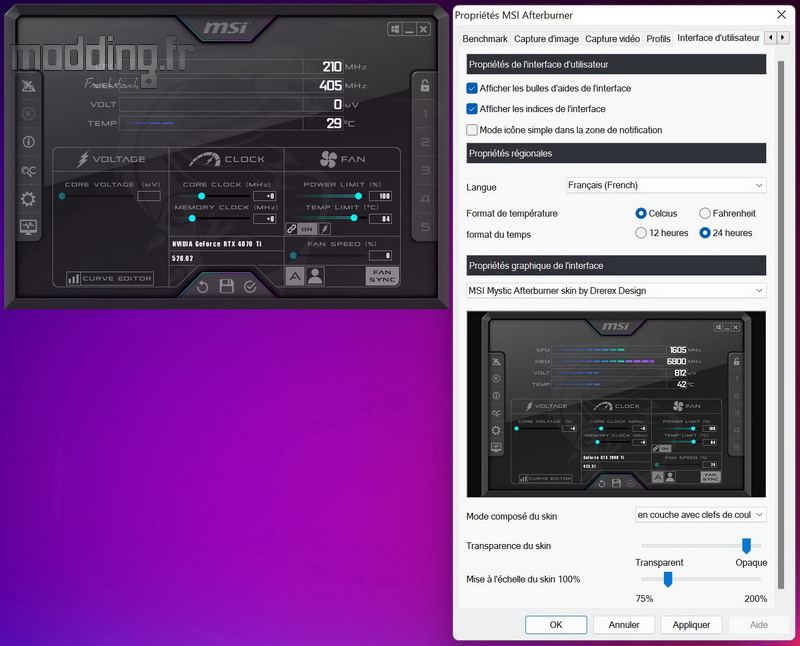
Task: Open Mode composé du skin dropdown
Action: [701, 515]
